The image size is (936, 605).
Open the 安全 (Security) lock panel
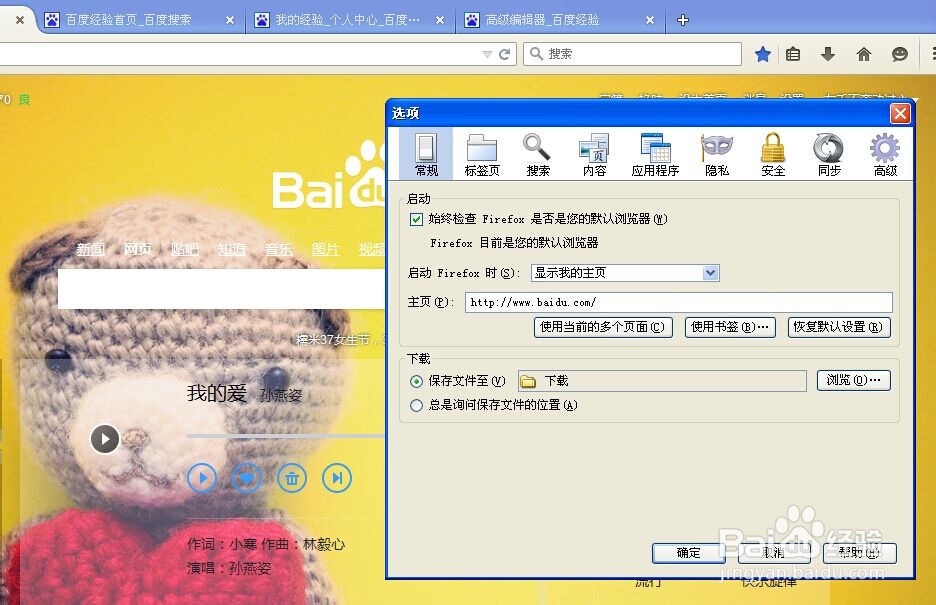pos(773,155)
